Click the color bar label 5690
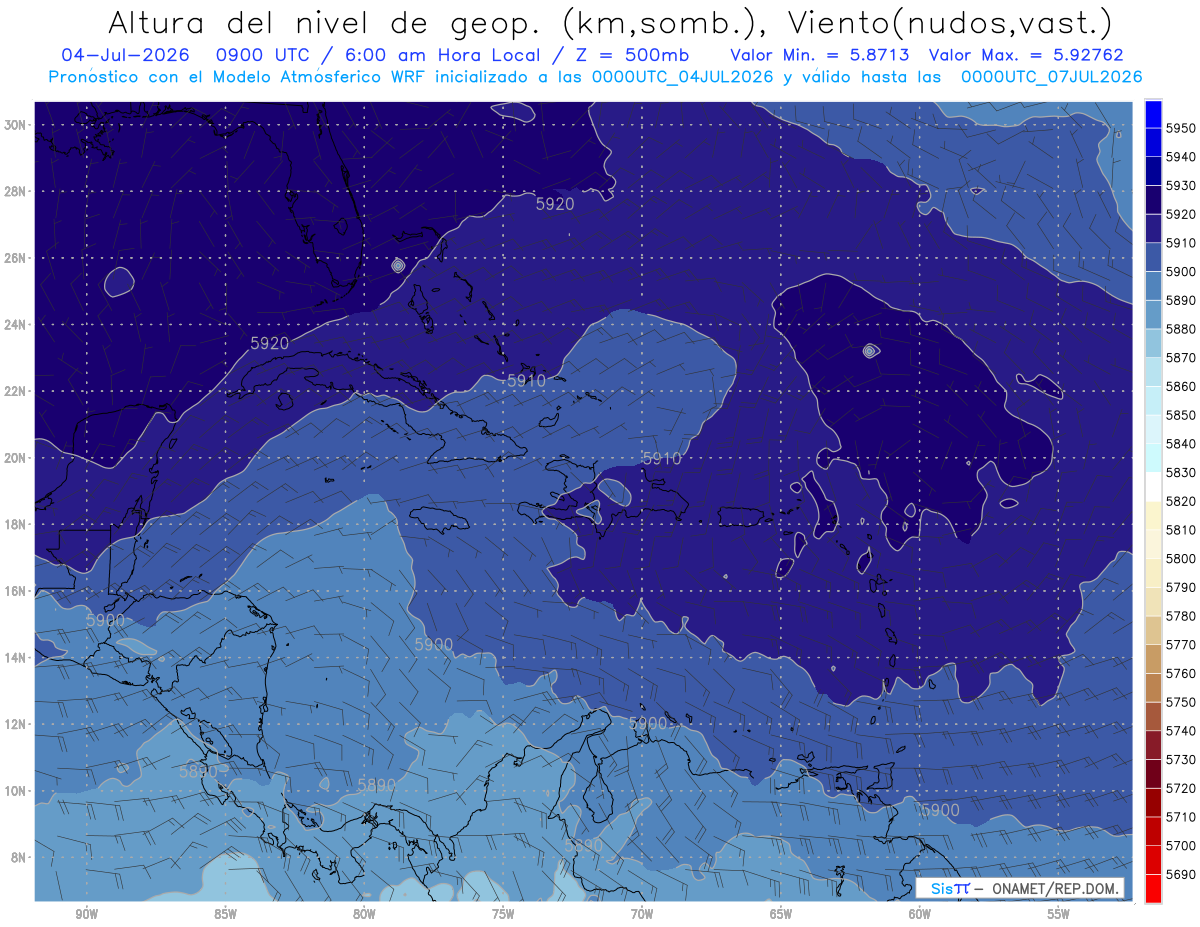The image size is (1200, 927). point(1181,875)
